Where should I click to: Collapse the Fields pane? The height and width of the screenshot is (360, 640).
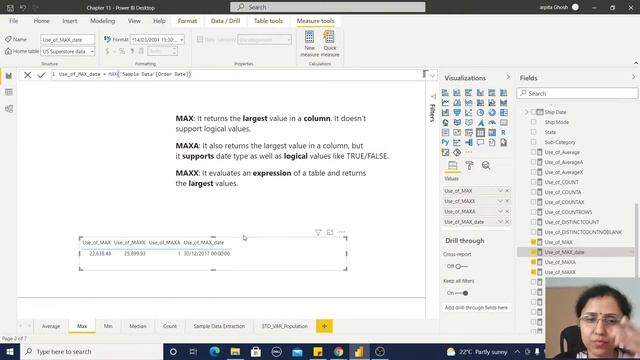click(633, 77)
